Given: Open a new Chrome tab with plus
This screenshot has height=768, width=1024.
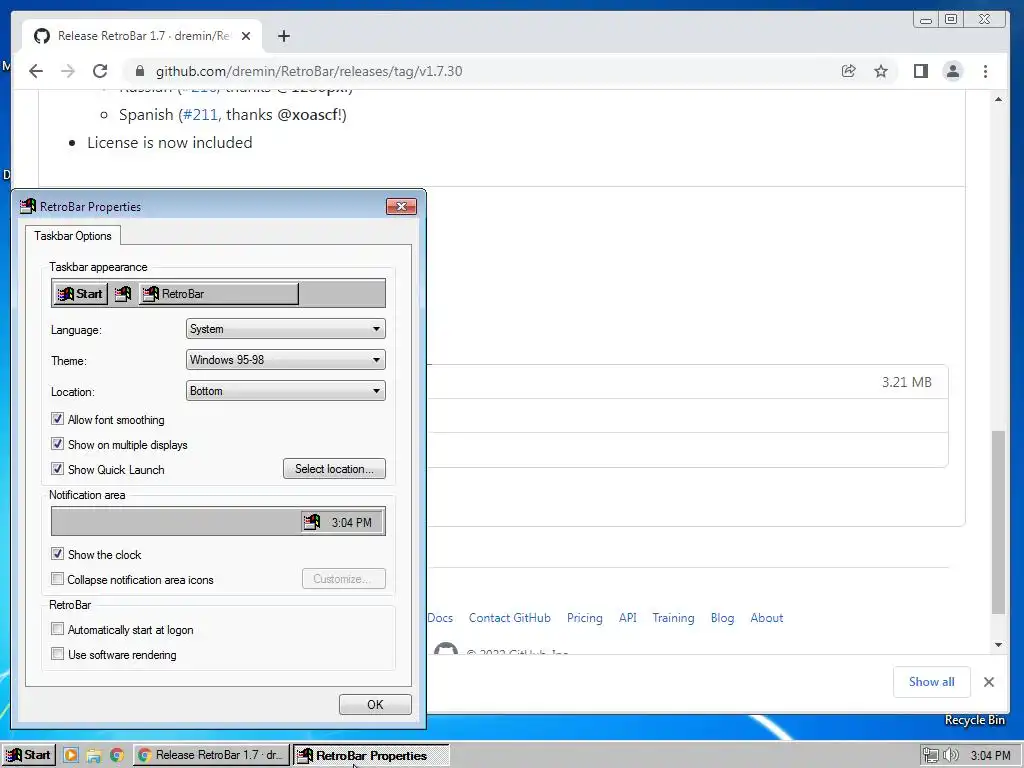Looking at the screenshot, I should 283,36.
